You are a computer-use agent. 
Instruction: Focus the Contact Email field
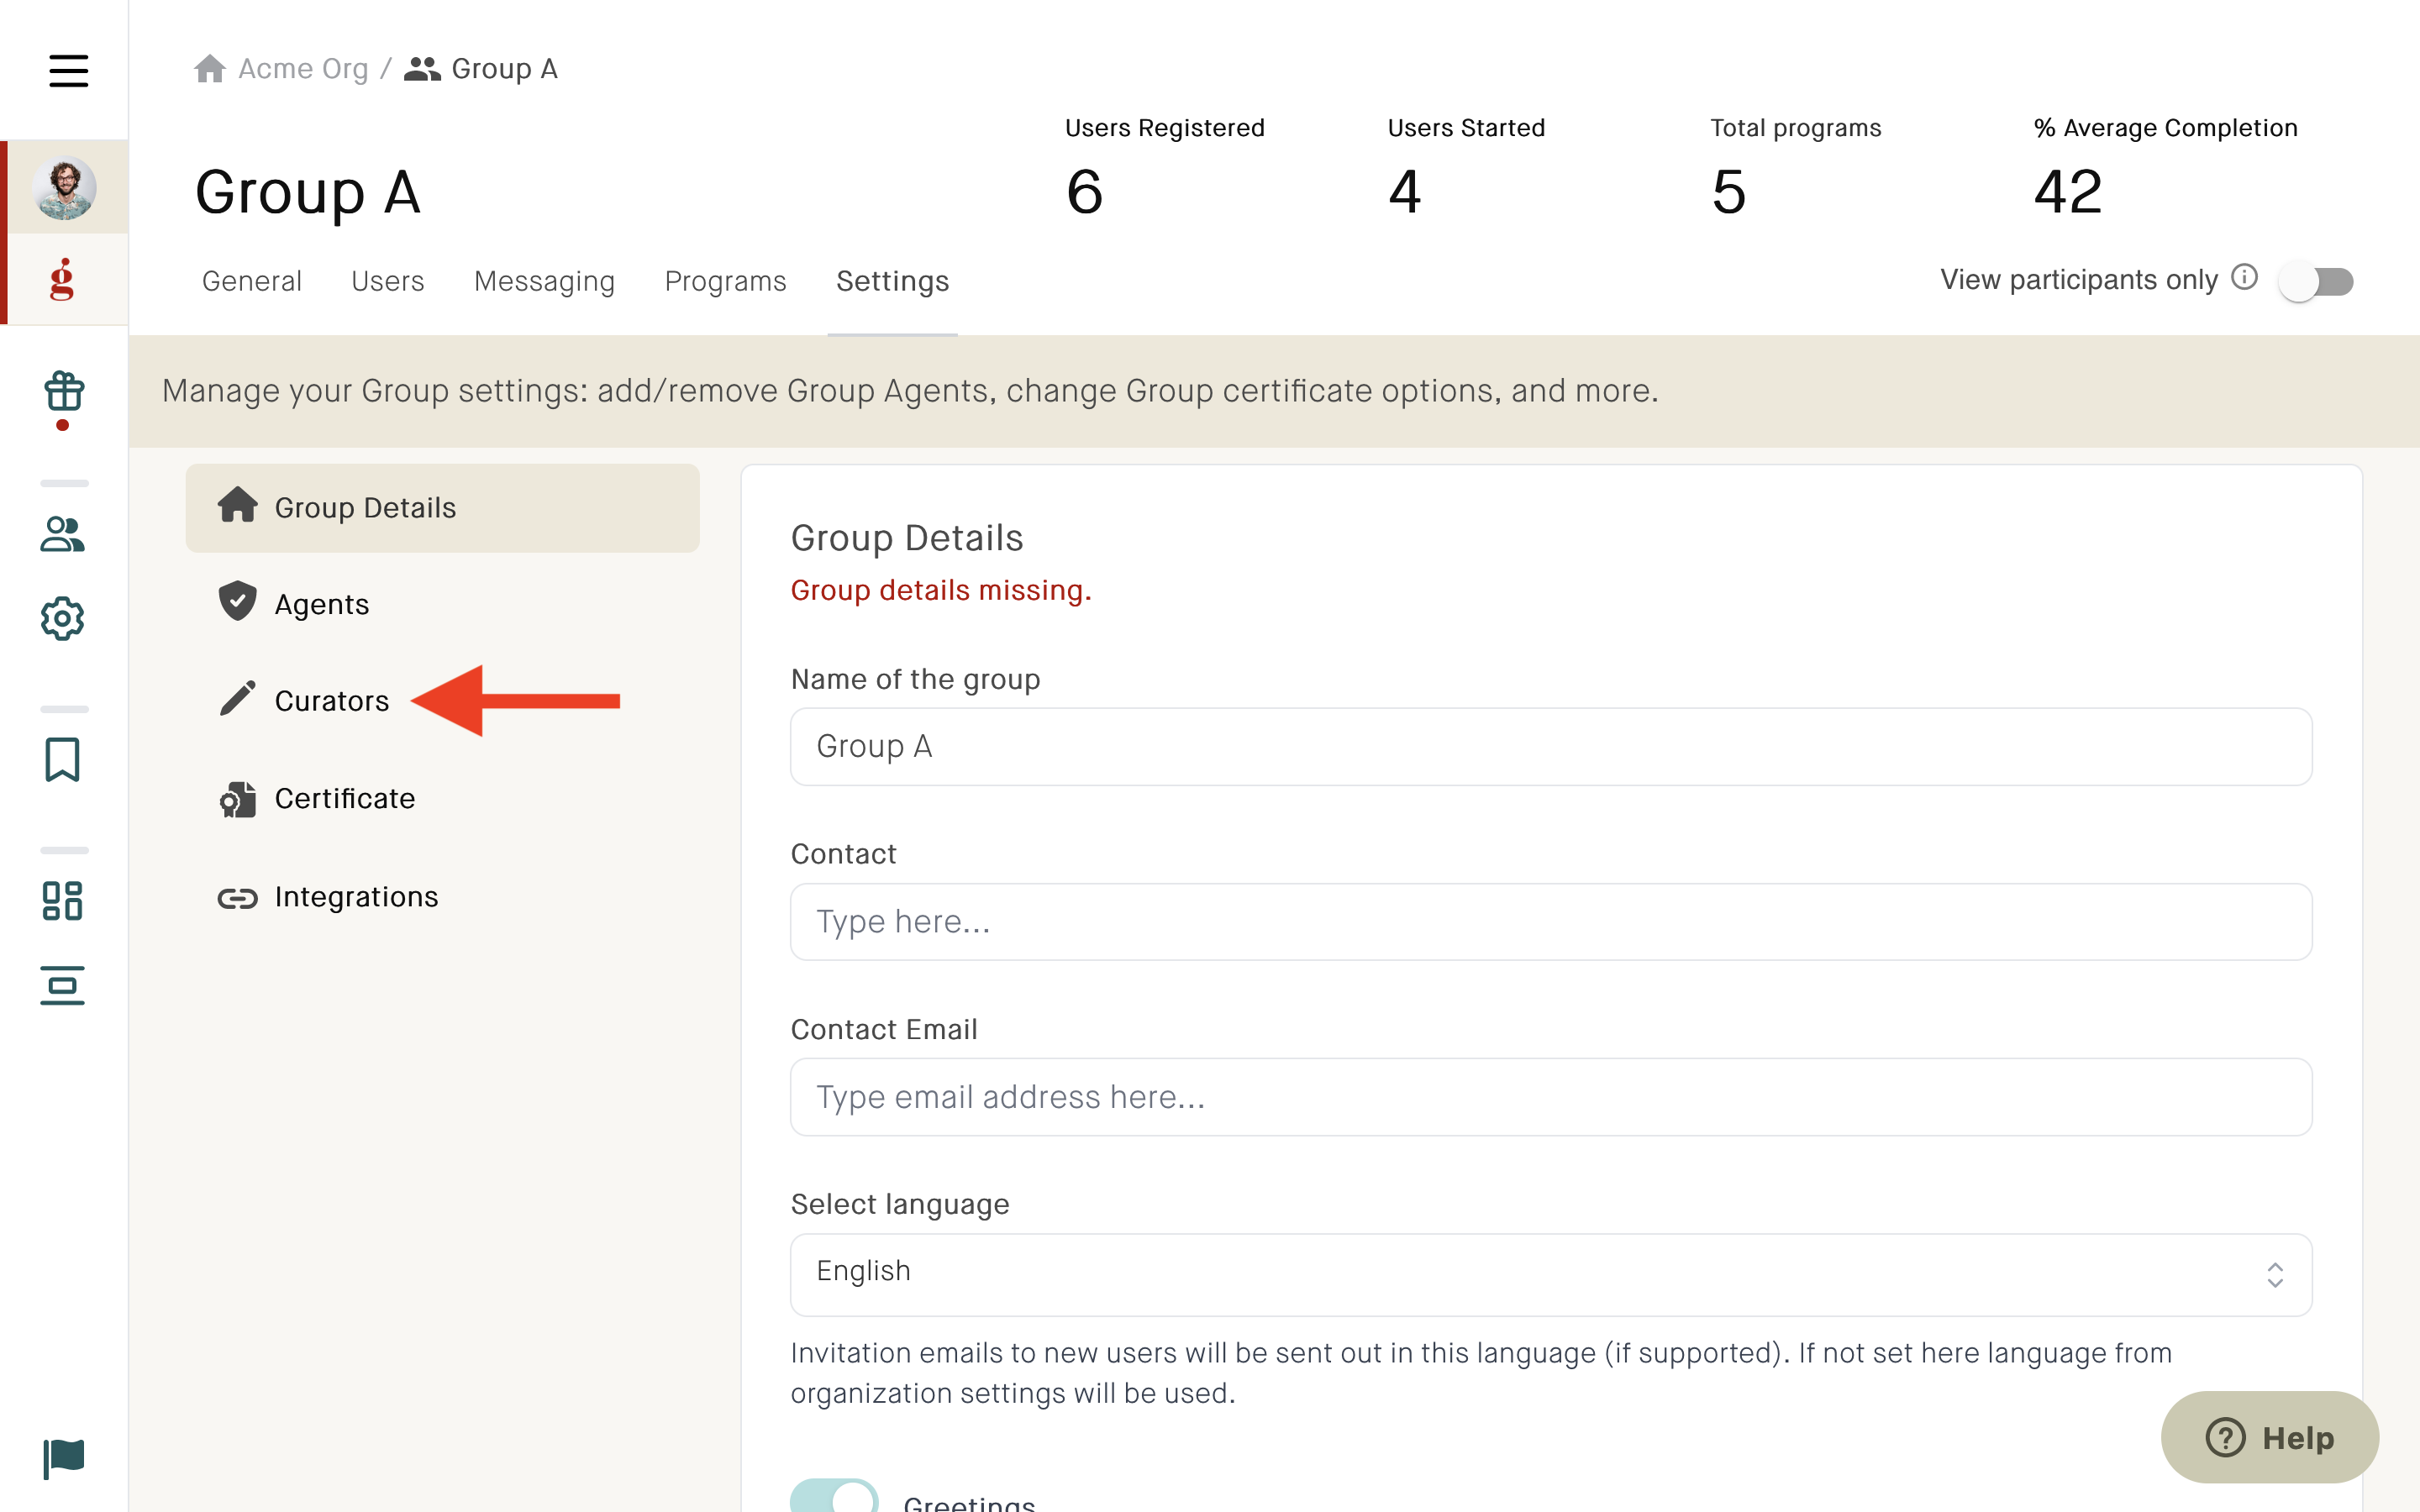[1551, 1097]
